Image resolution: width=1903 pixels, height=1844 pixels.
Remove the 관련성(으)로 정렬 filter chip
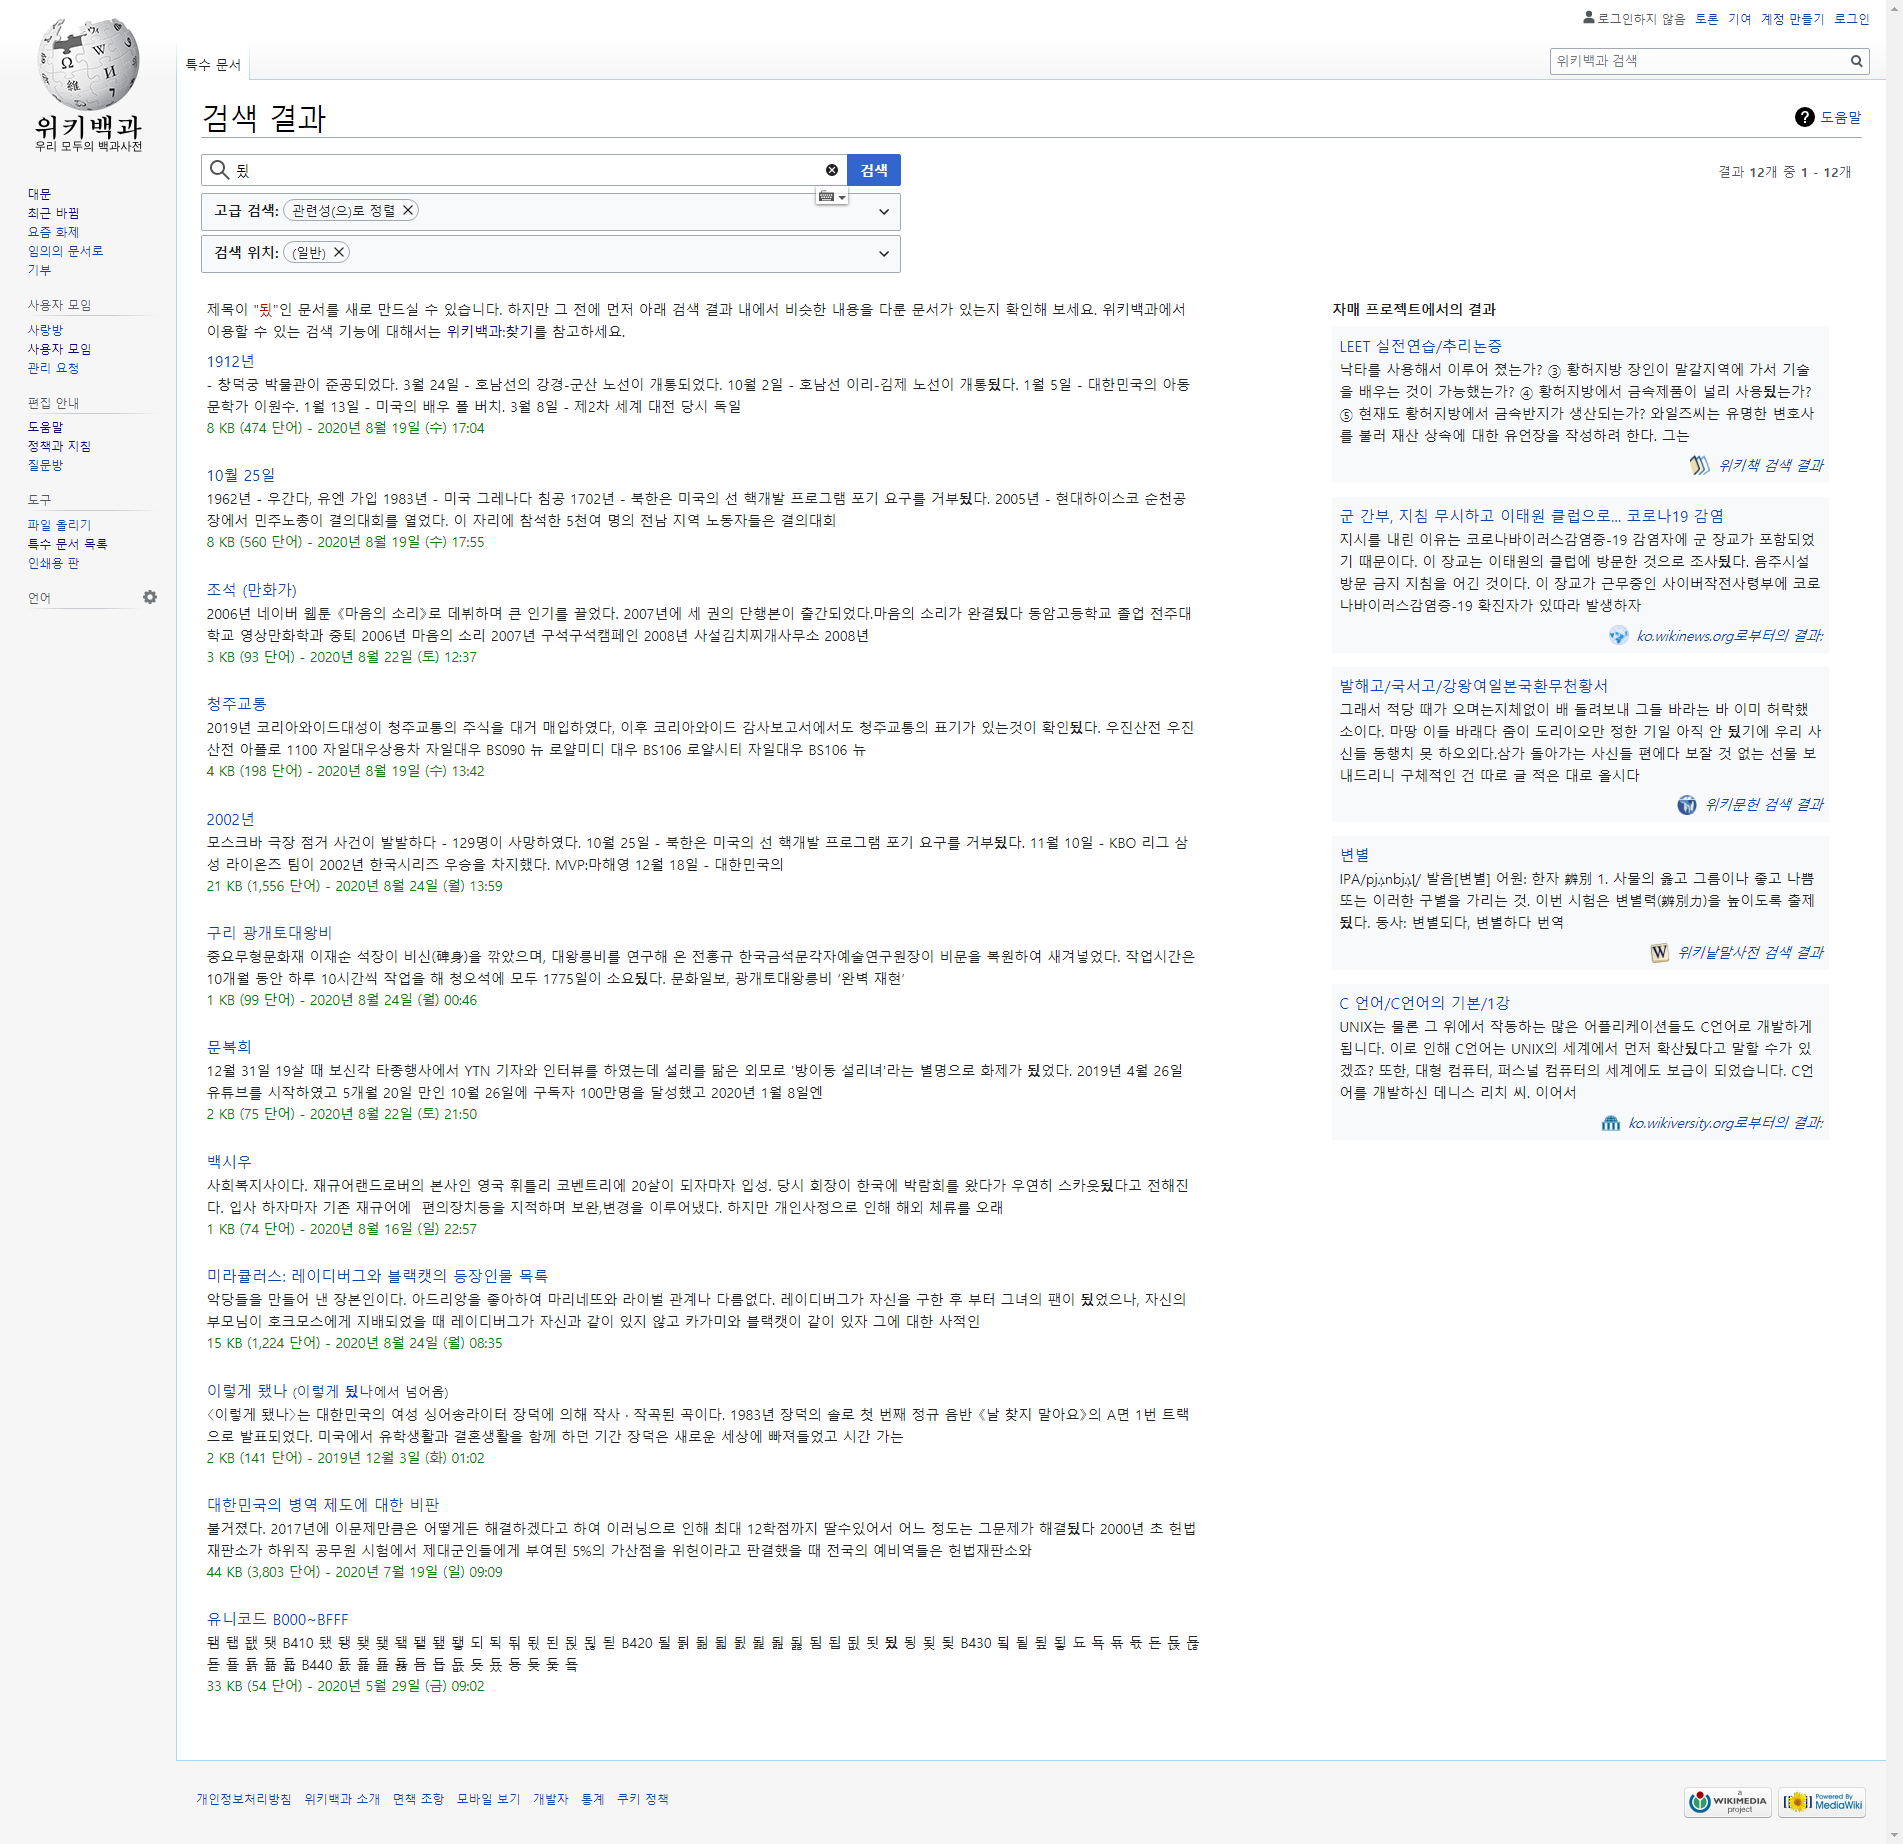[408, 210]
